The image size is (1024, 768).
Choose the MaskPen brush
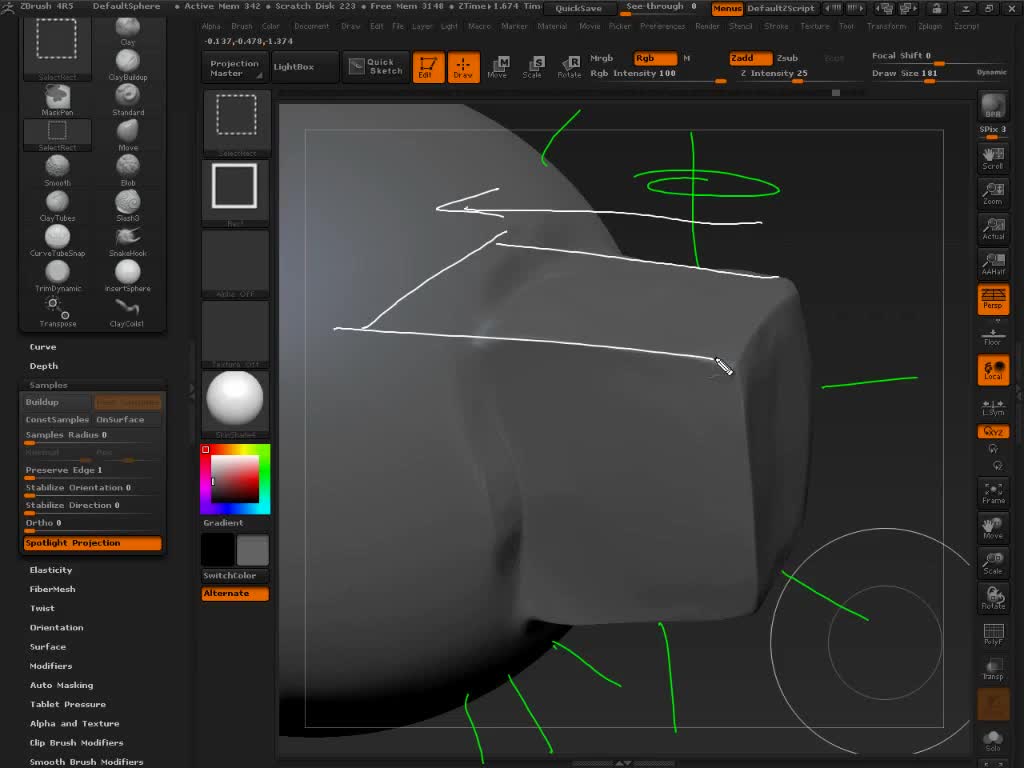pos(57,101)
